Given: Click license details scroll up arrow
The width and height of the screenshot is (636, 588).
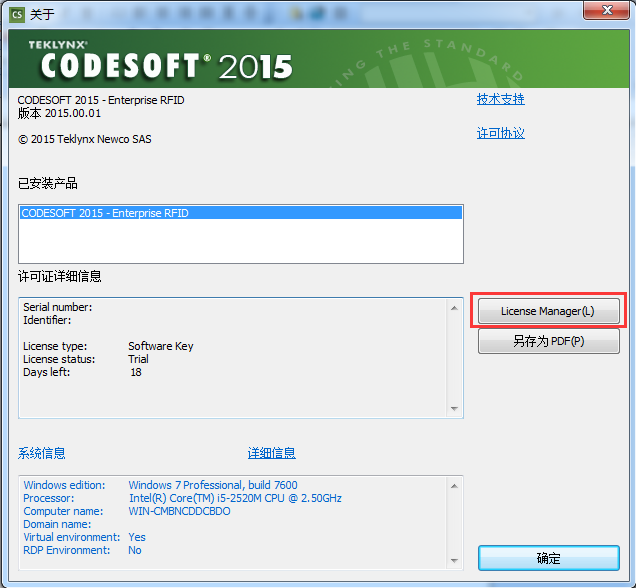Looking at the screenshot, I should pos(454,309).
